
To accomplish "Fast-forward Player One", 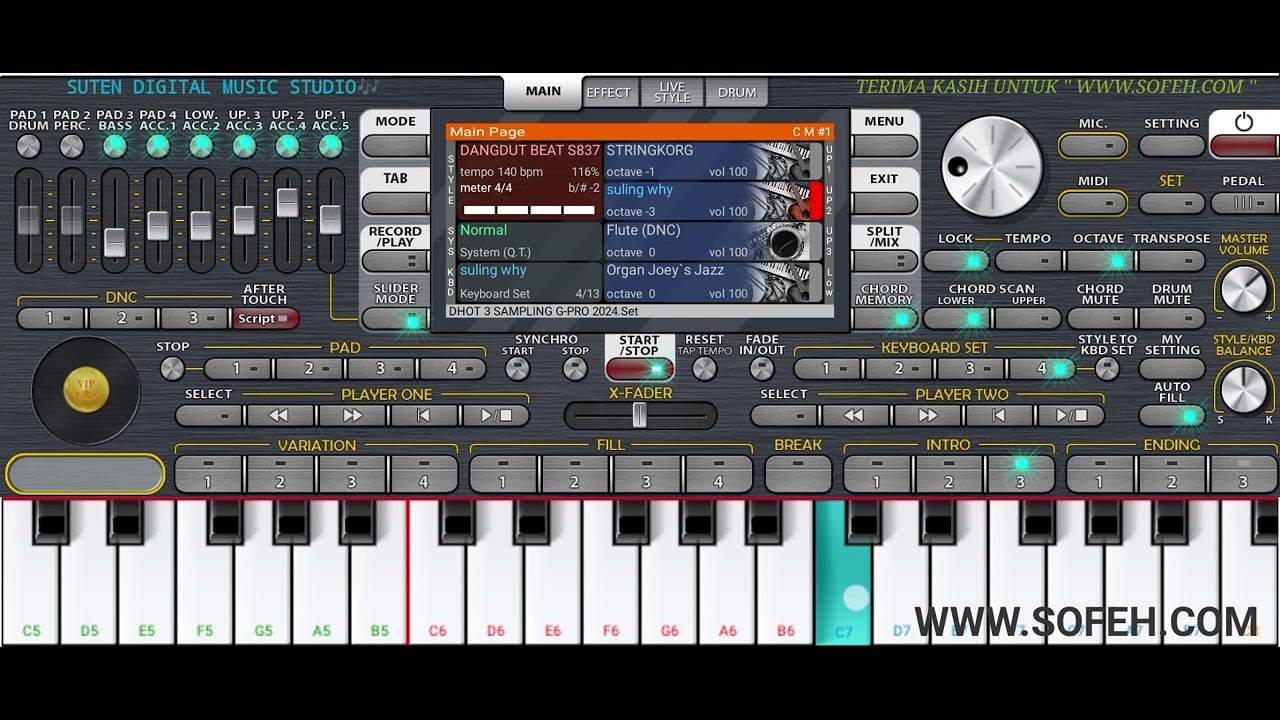I will click(x=352, y=415).
